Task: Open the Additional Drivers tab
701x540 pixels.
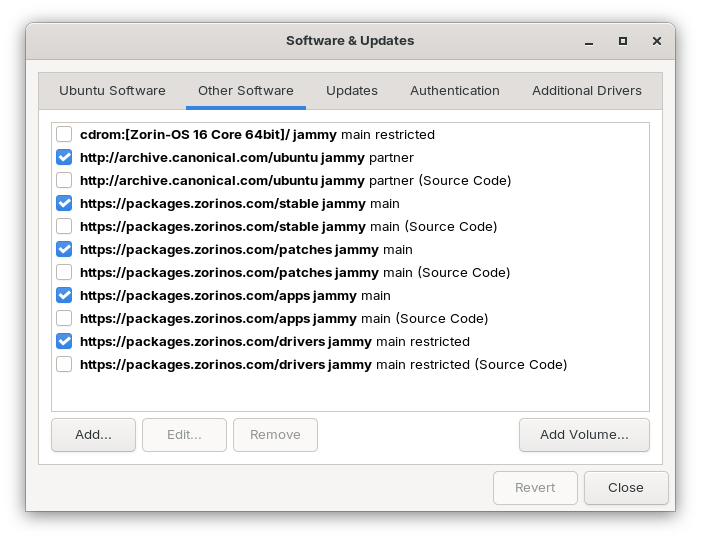Action: 586,90
